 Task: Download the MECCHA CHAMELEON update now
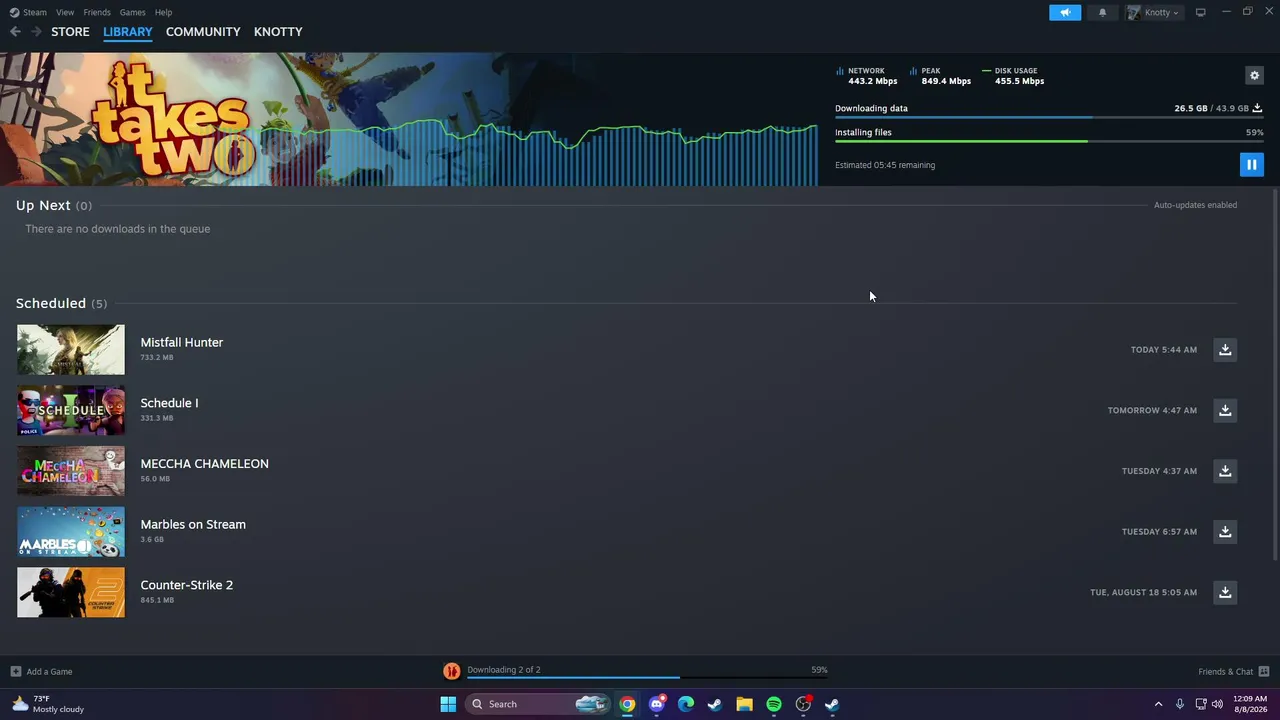pos(1225,471)
